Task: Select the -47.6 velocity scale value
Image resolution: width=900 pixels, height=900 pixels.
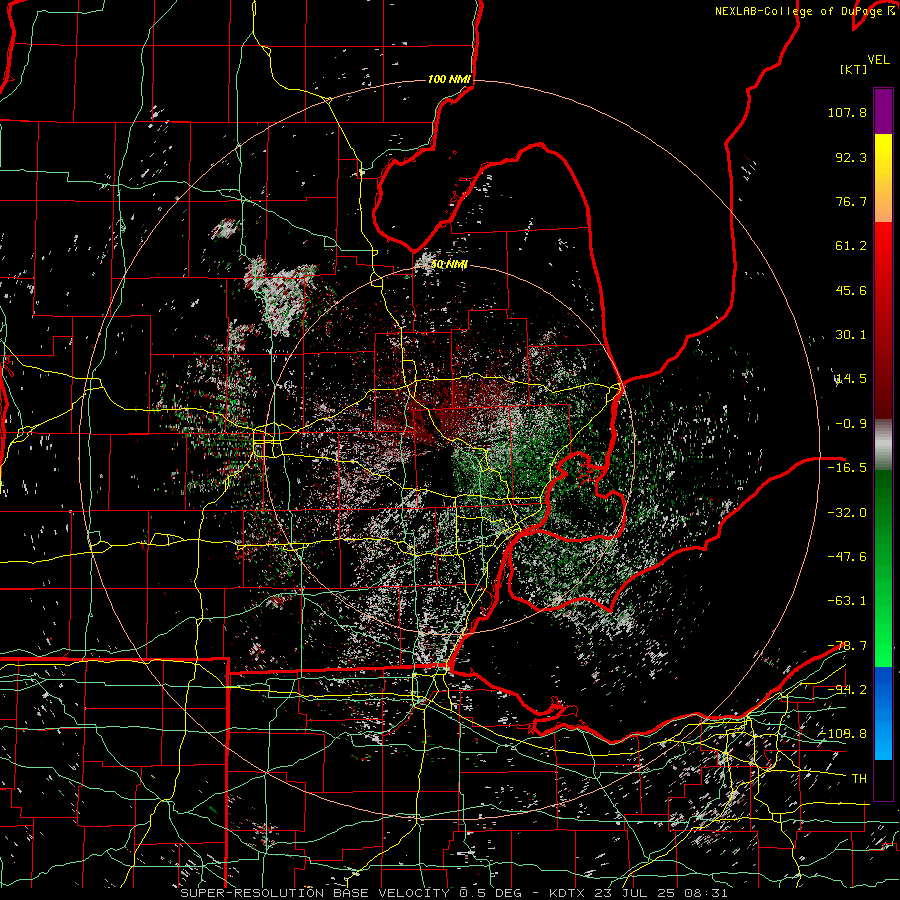Action: [847, 556]
